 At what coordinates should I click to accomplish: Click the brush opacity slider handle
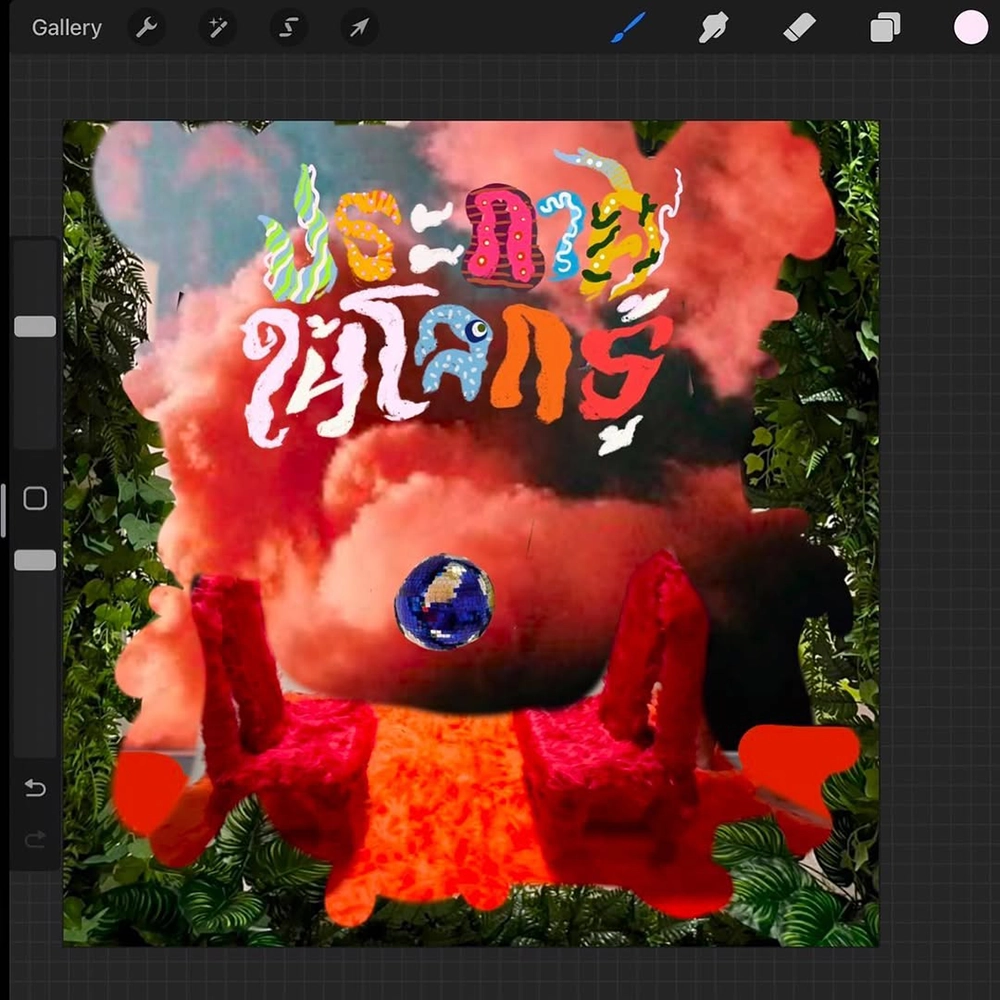click(35, 560)
